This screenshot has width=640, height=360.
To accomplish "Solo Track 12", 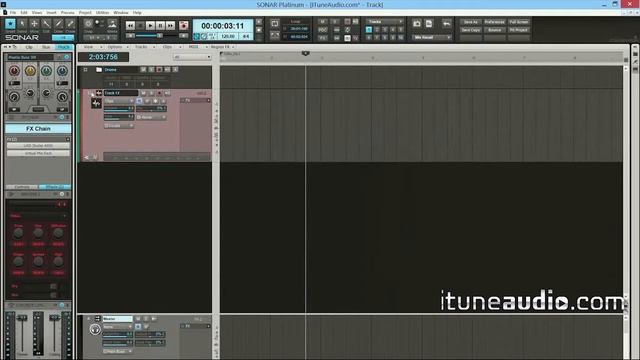I will pos(151,93).
